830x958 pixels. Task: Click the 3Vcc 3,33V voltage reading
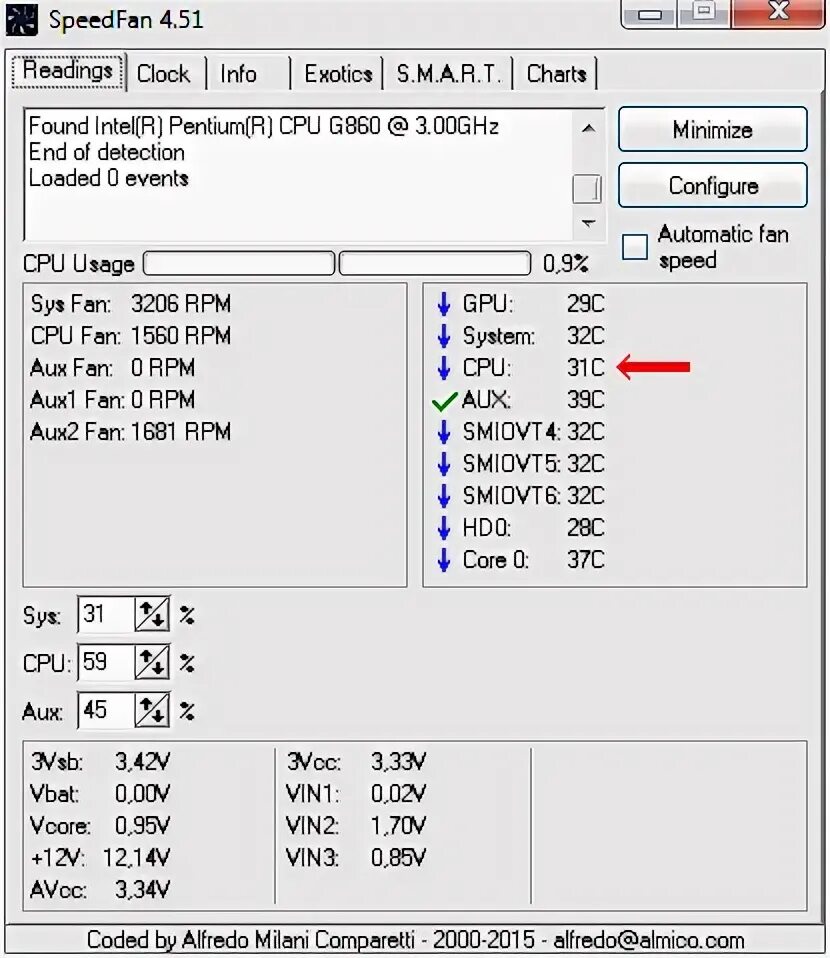(356, 762)
